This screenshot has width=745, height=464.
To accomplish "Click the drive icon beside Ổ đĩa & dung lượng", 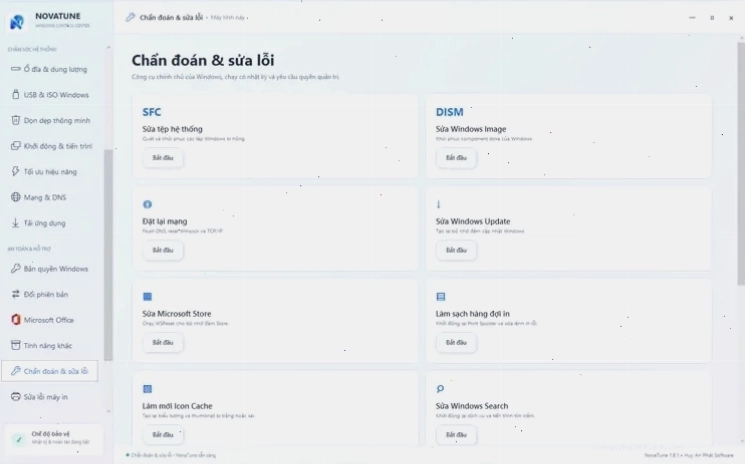I will pos(16,69).
